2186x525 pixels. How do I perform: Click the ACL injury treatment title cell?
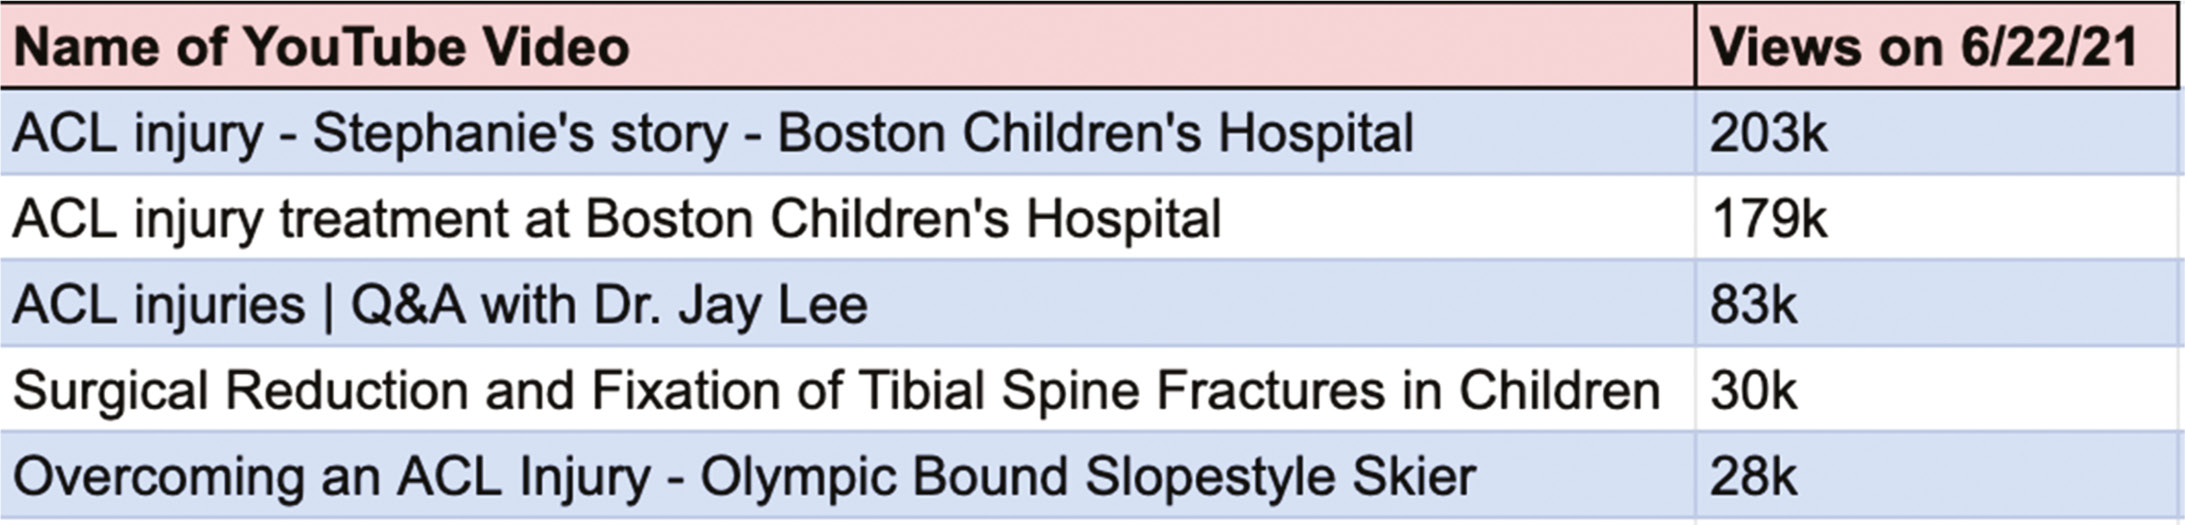(x=848, y=218)
